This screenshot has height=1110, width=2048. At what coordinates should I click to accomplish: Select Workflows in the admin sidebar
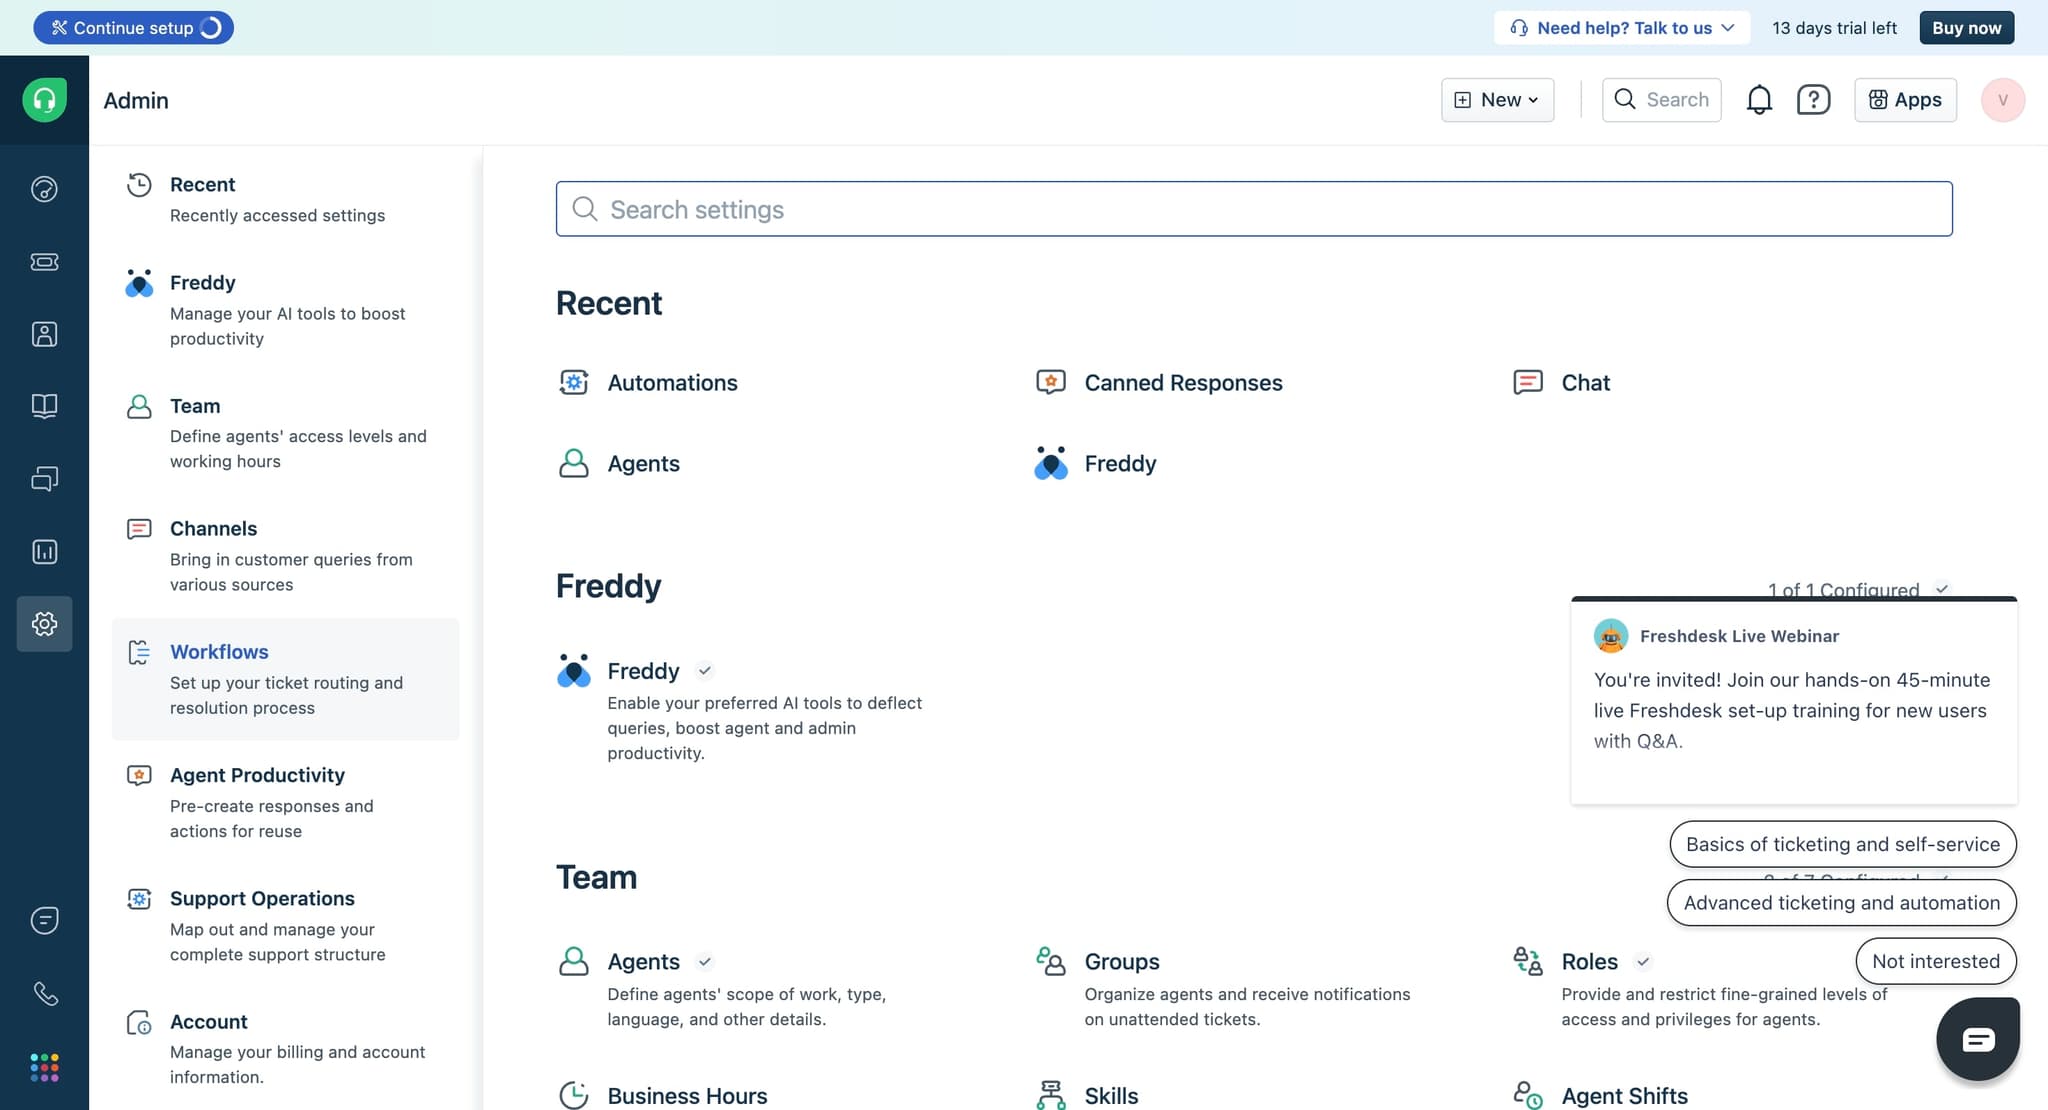point(219,652)
